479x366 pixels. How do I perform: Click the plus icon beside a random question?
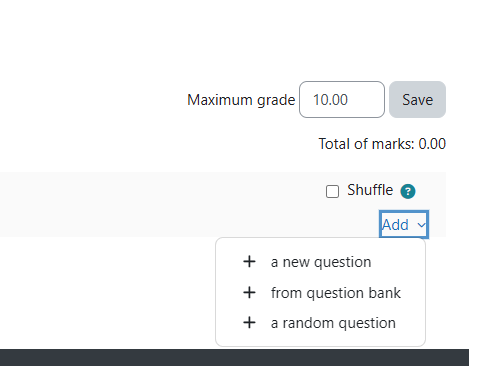click(x=249, y=323)
